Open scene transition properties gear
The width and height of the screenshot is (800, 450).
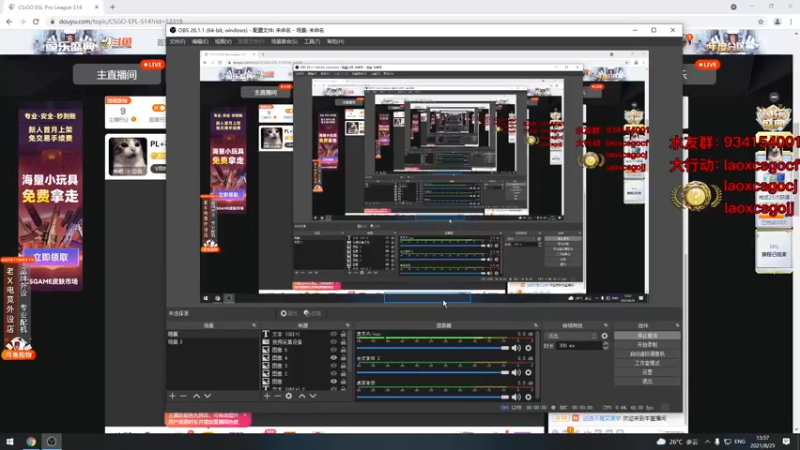[x=605, y=336]
